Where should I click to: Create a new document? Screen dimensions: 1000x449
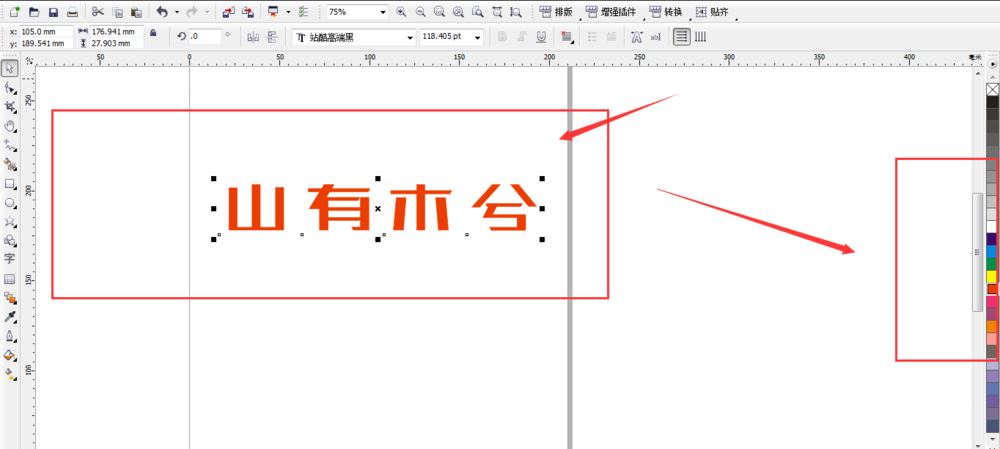point(15,11)
